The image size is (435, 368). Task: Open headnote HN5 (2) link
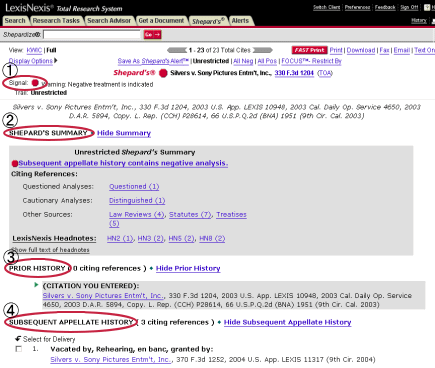tap(181, 239)
